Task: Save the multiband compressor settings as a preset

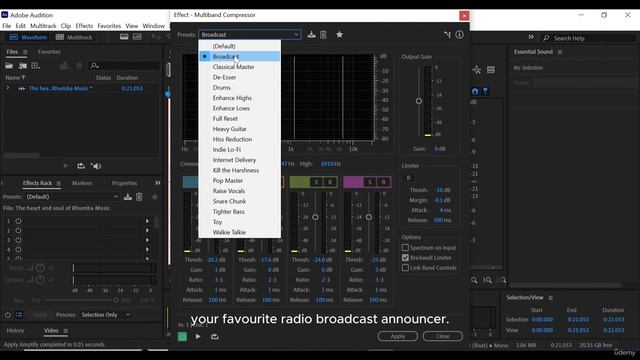Action: [311, 35]
